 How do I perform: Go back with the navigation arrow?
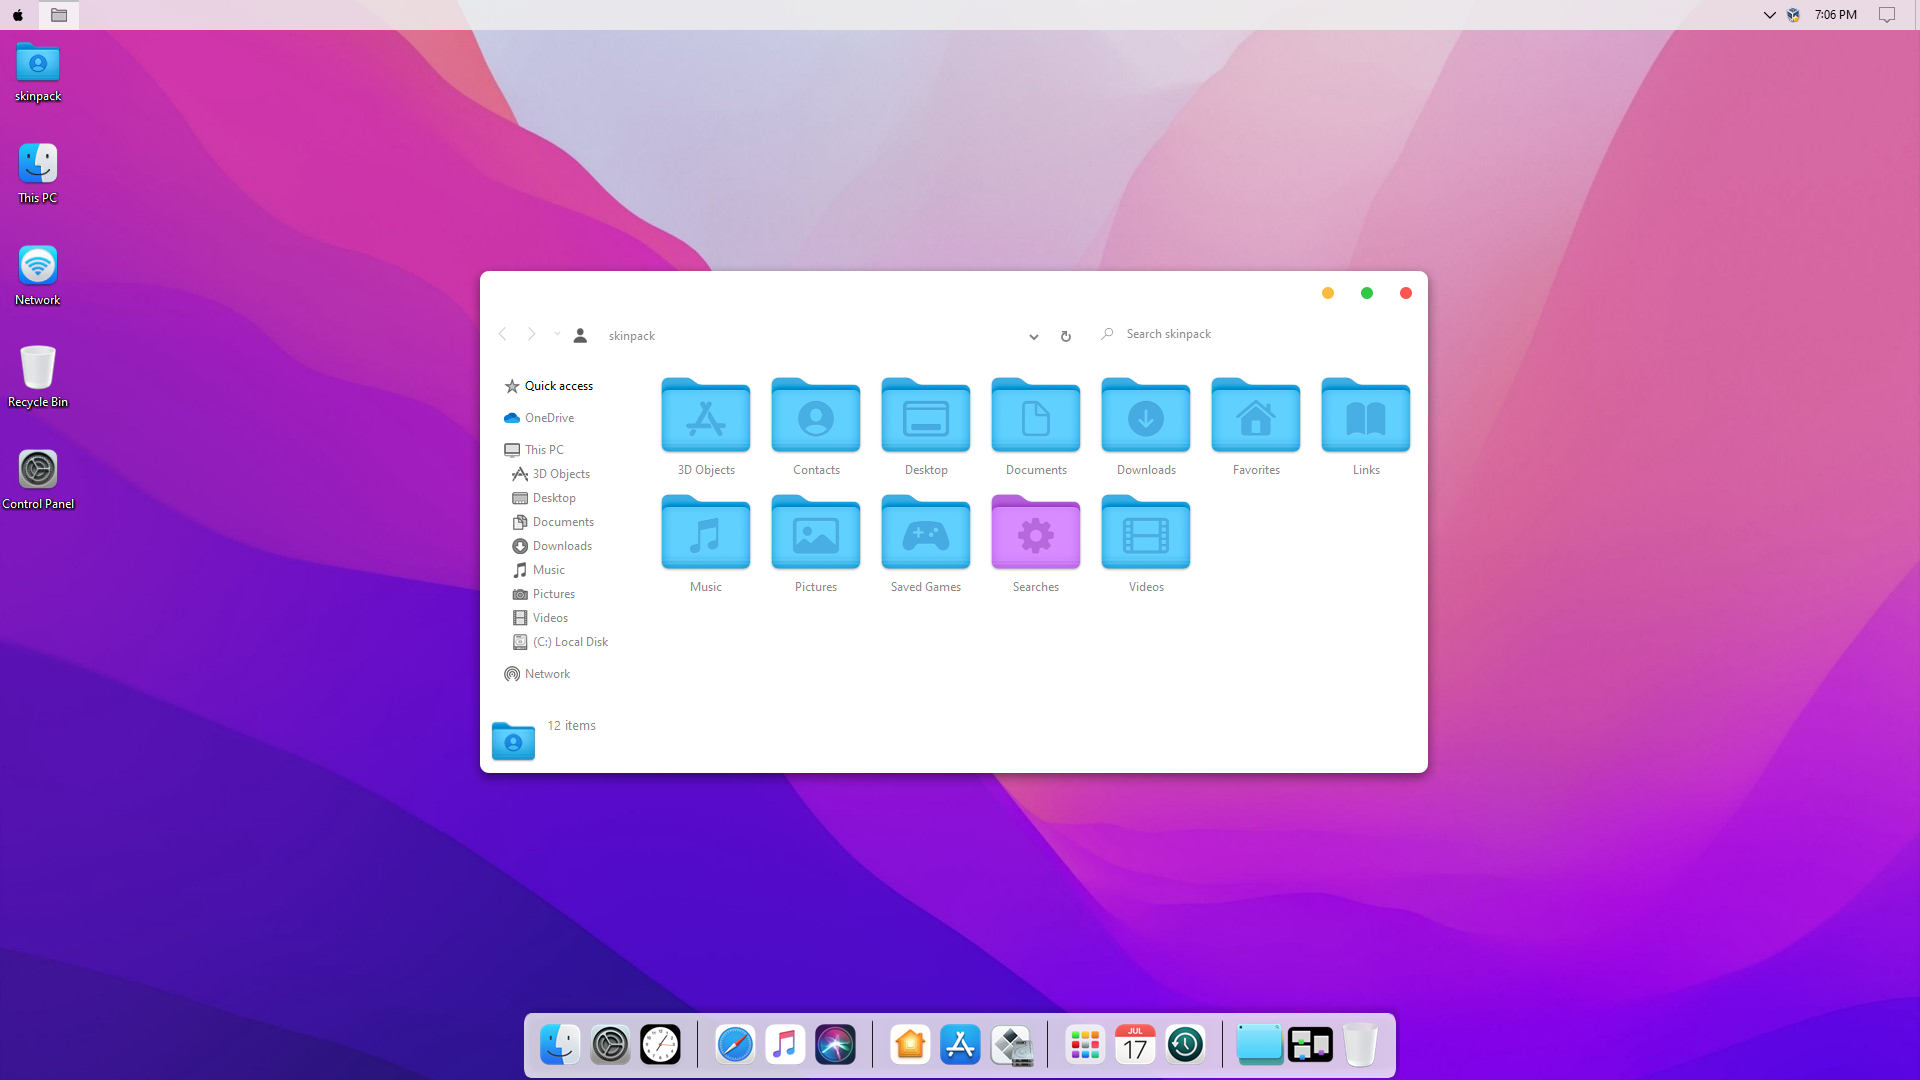pyautogui.click(x=503, y=334)
